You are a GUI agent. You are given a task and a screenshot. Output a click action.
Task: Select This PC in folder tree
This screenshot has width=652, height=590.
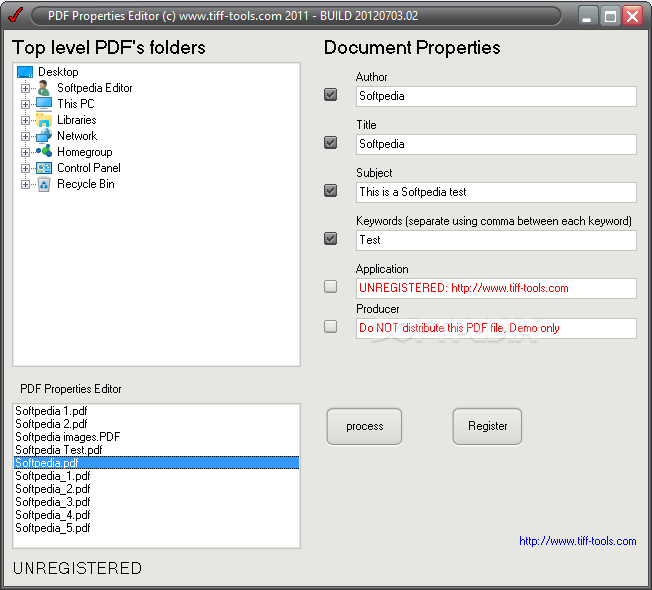pyautogui.click(x=76, y=104)
